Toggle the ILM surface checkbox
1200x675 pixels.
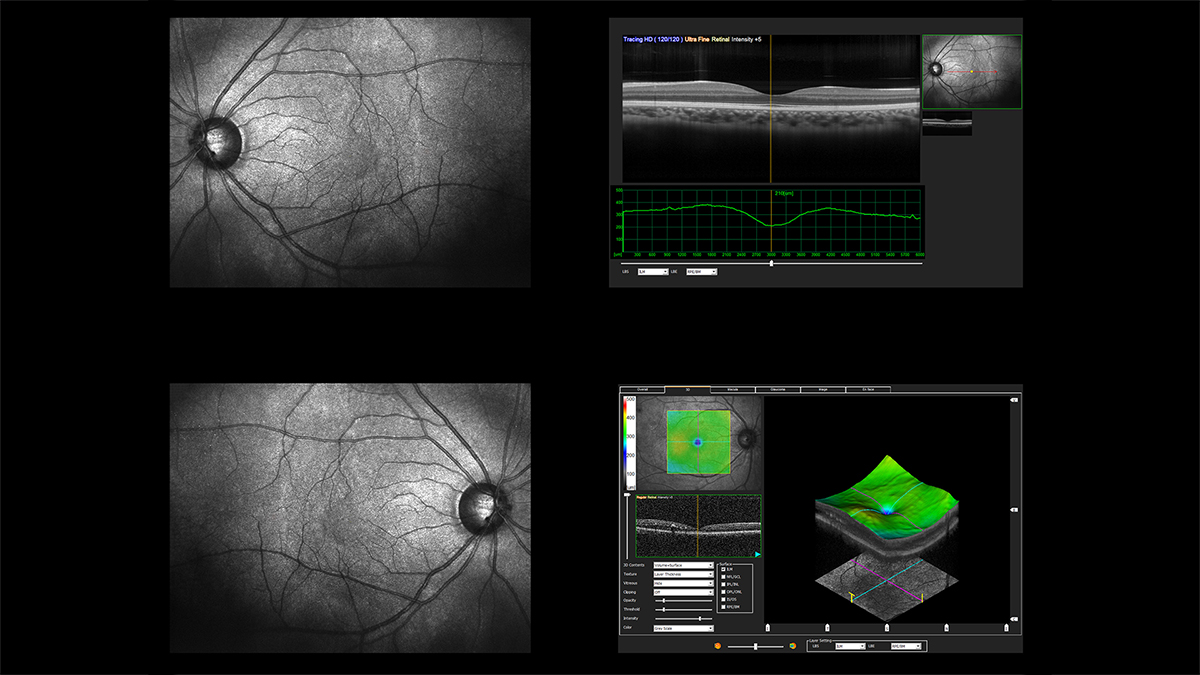click(x=725, y=569)
